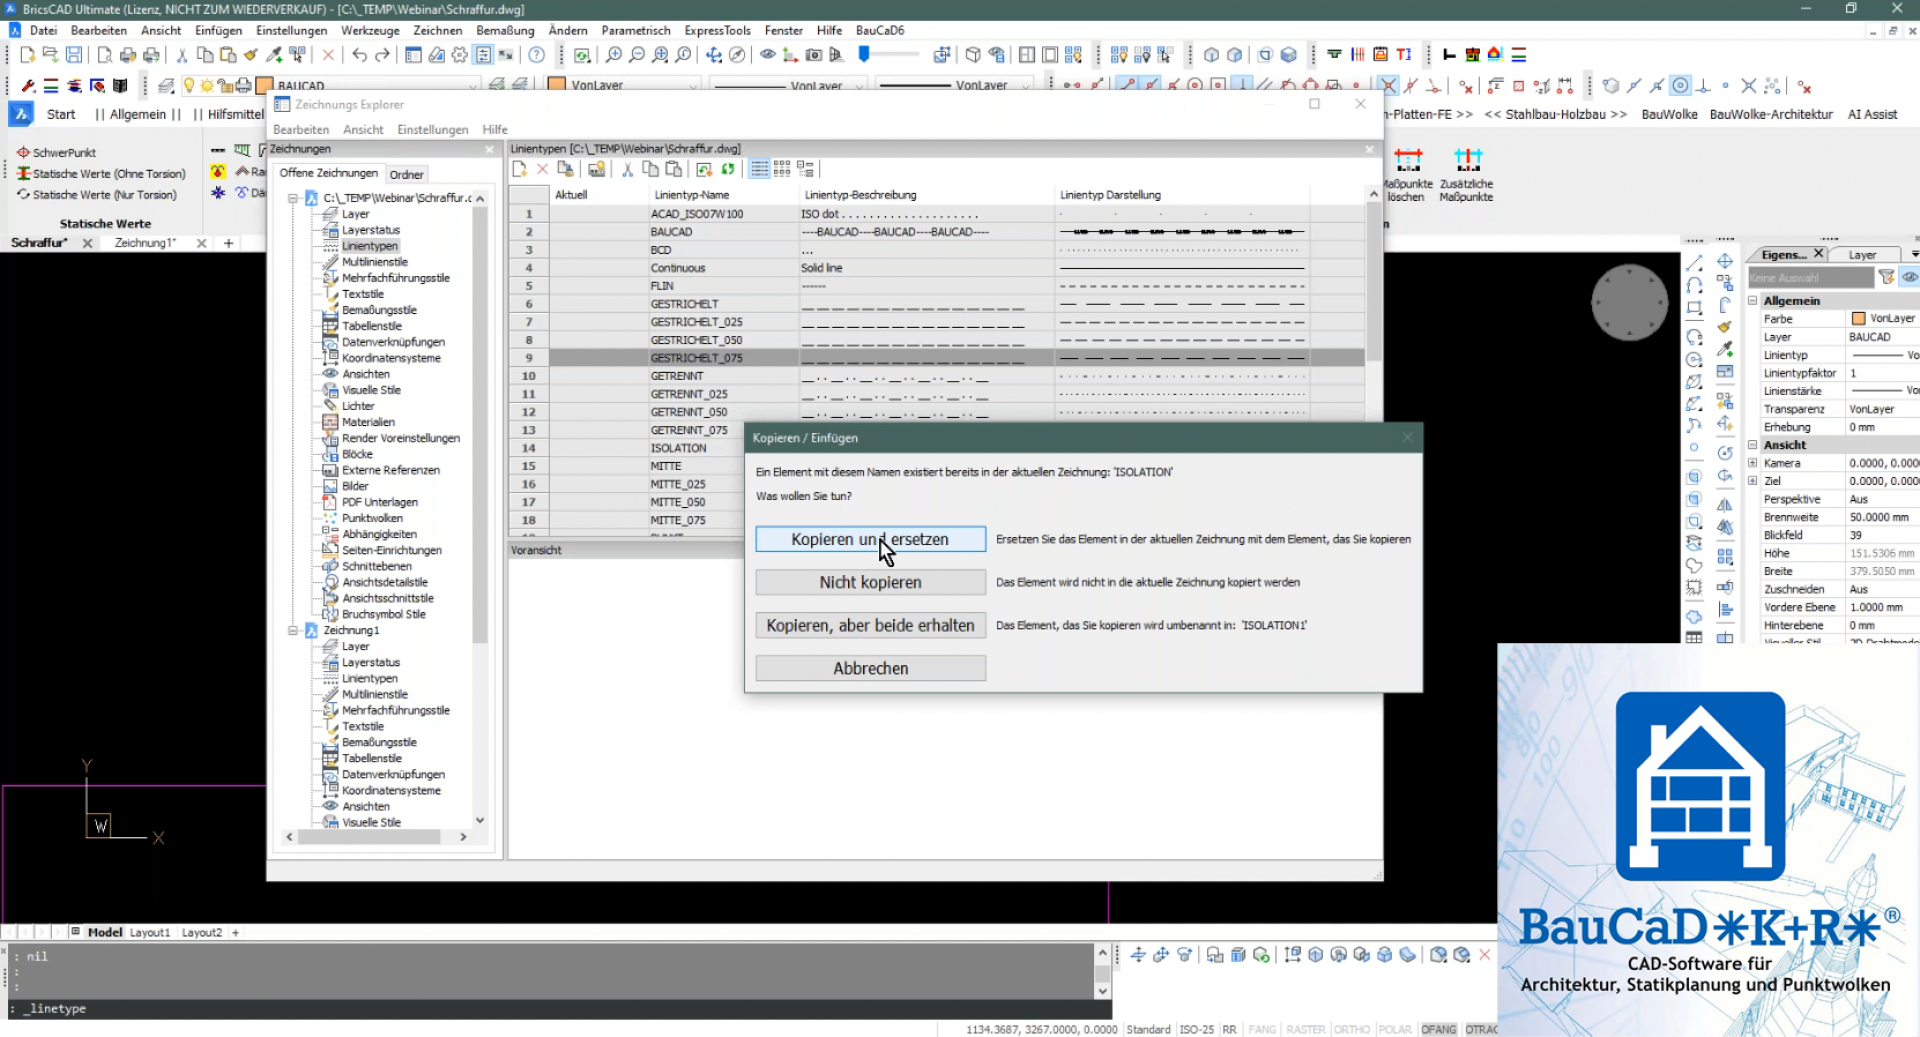Toggle OFANG in status bar
The width and height of the screenshot is (1920, 1037).
coord(1438,1029)
